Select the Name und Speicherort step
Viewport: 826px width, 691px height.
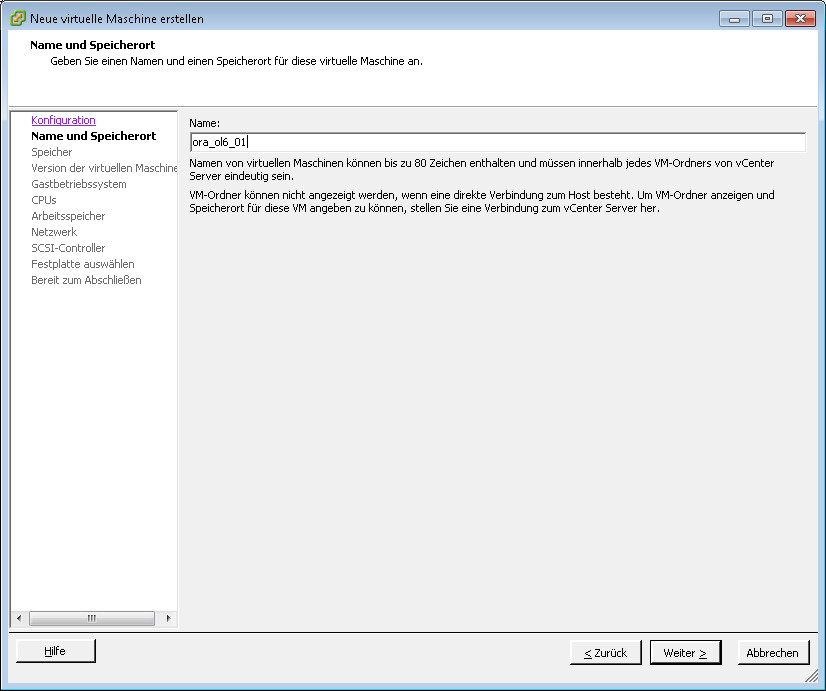tap(93, 136)
